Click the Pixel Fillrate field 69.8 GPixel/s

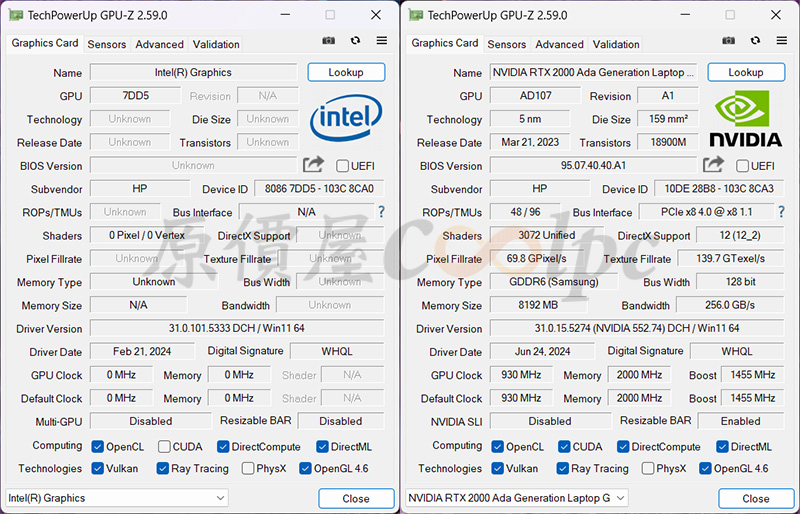[536, 259]
